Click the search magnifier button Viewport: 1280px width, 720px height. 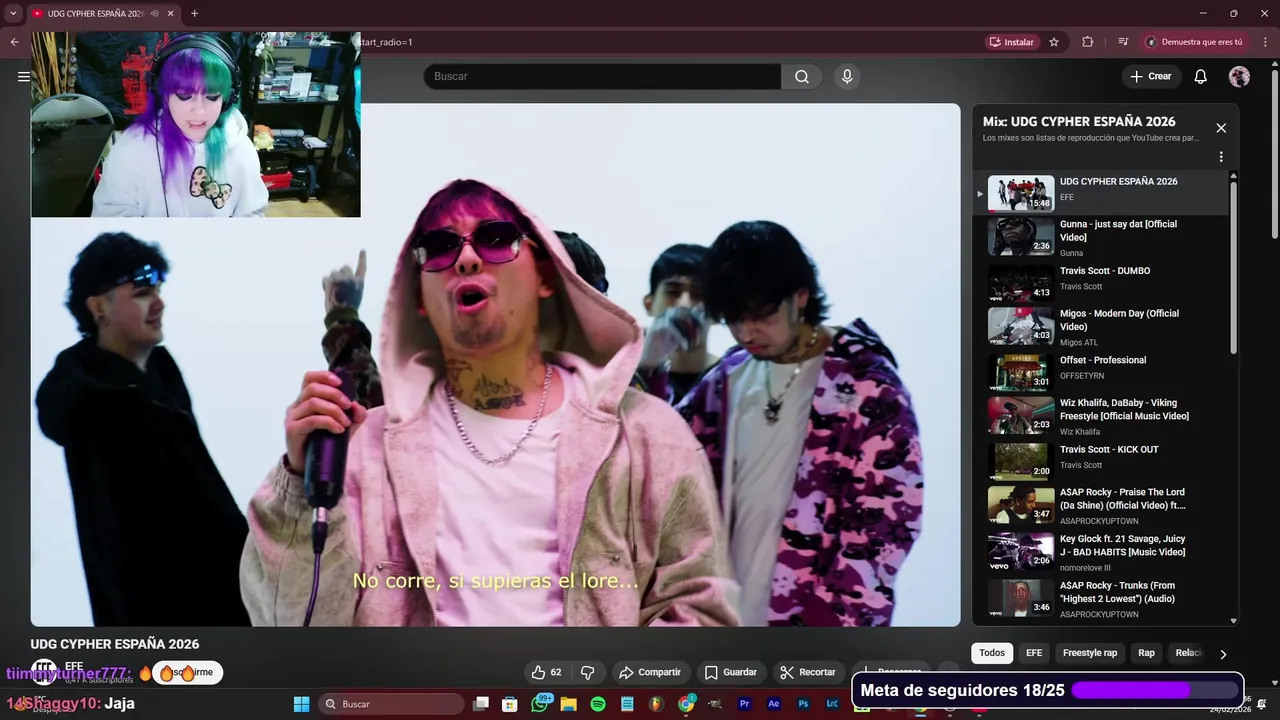[x=802, y=77]
